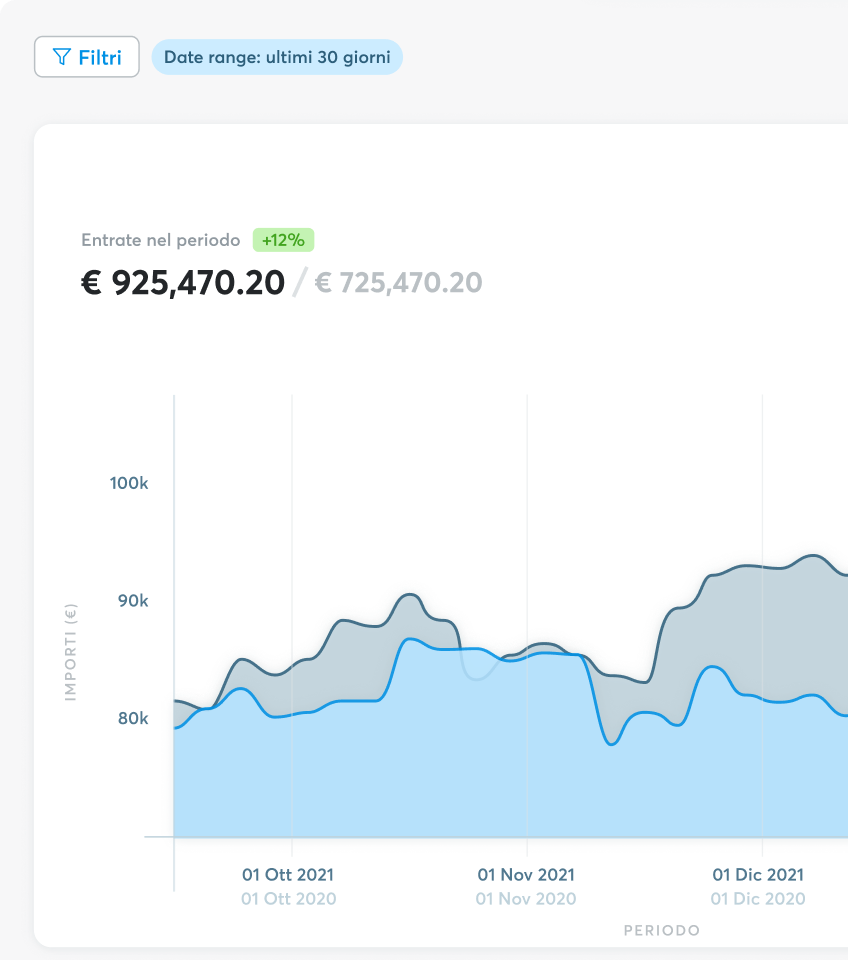This screenshot has height=960, width=848.
Task: Click the 01 Dic 2020 comparison label
Action: tap(758, 898)
